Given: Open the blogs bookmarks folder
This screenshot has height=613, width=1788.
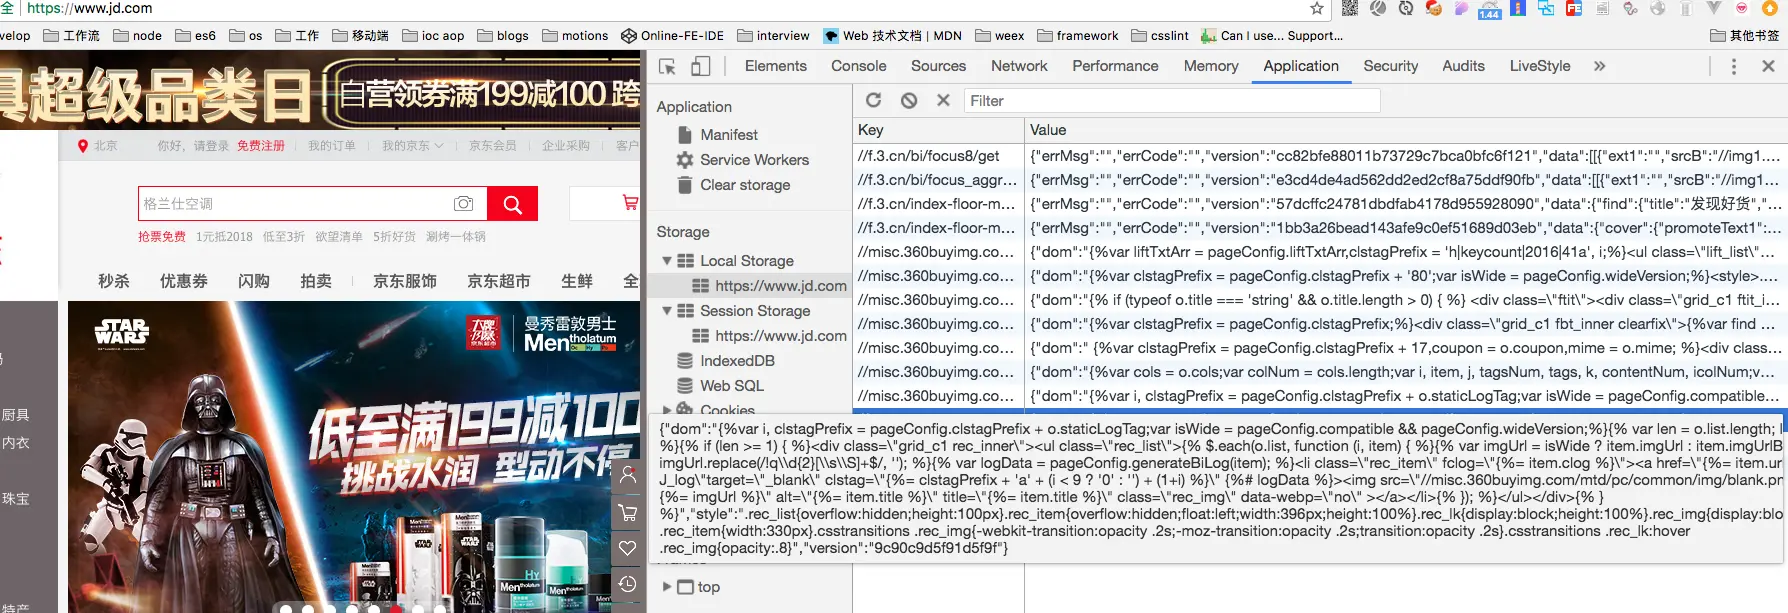Looking at the screenshot, I should 503,36.
